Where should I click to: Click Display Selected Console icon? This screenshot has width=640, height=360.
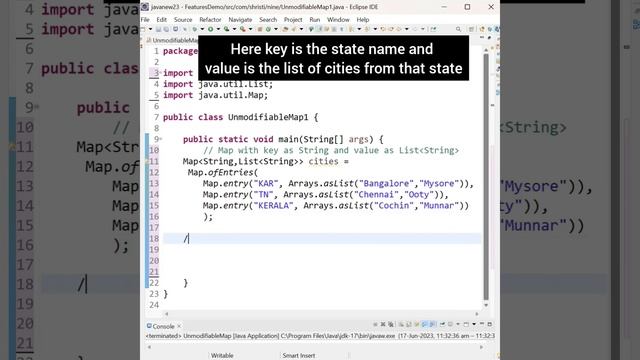point(450,324)
